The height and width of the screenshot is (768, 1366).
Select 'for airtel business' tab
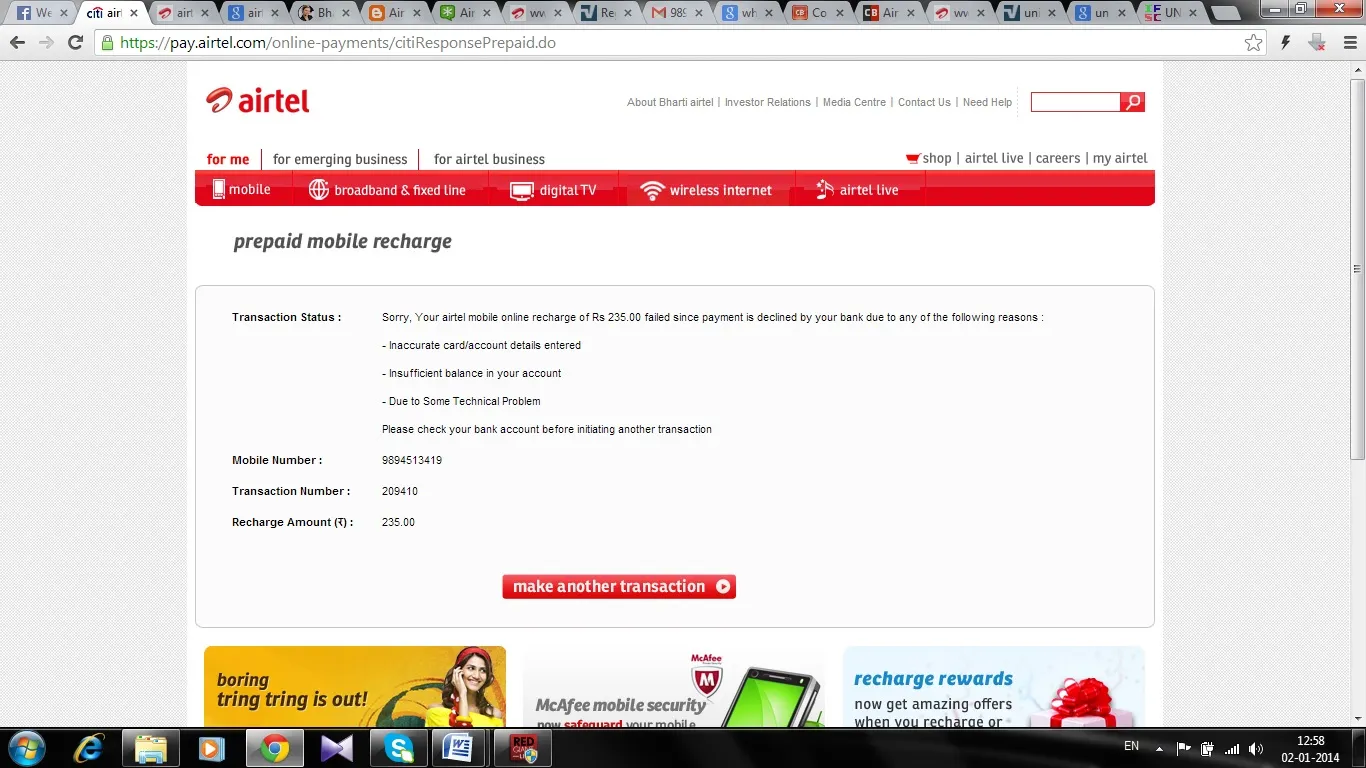489,159
